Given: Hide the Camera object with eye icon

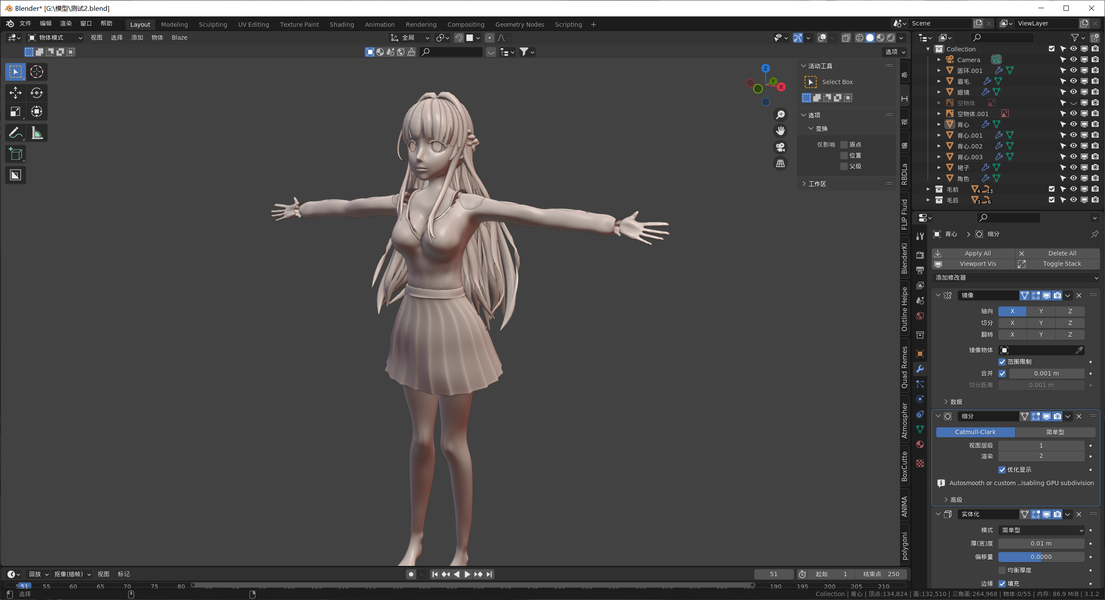Looking at the screenshot, I should (x=1073, y=60).
